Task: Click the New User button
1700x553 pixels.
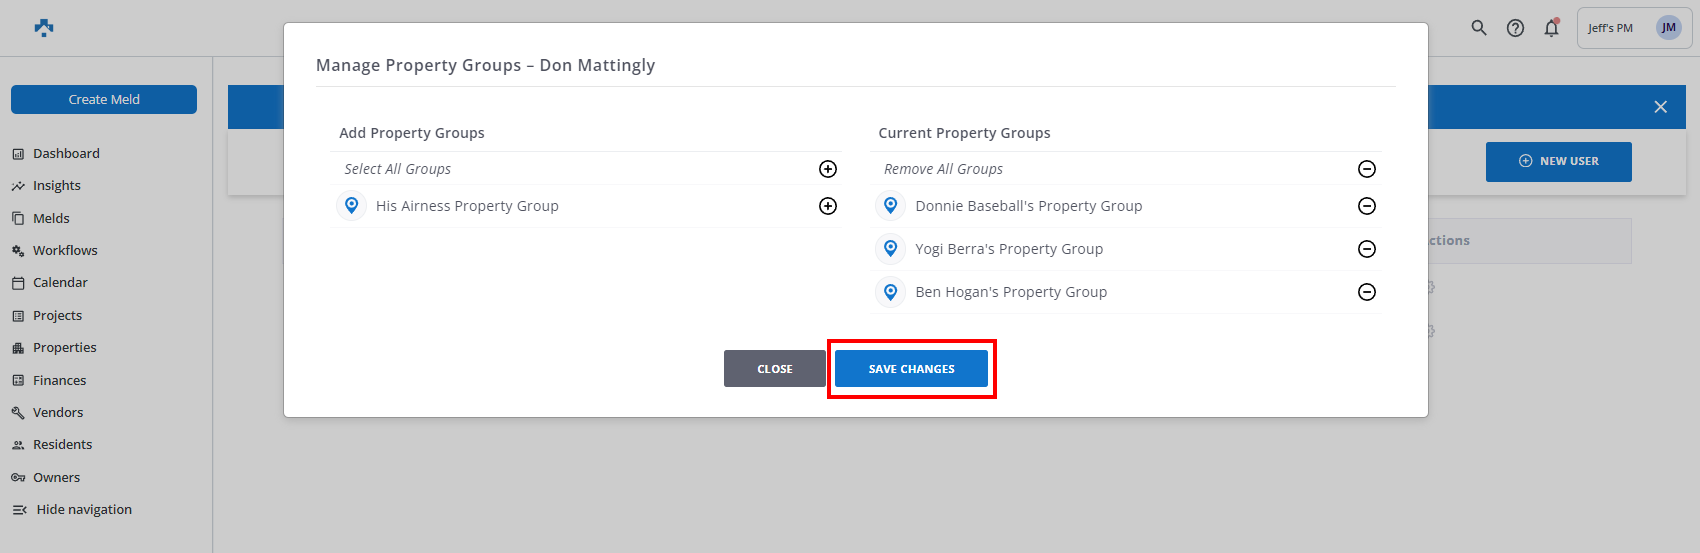Action: pyautogui.click(x=1558, y=161)
